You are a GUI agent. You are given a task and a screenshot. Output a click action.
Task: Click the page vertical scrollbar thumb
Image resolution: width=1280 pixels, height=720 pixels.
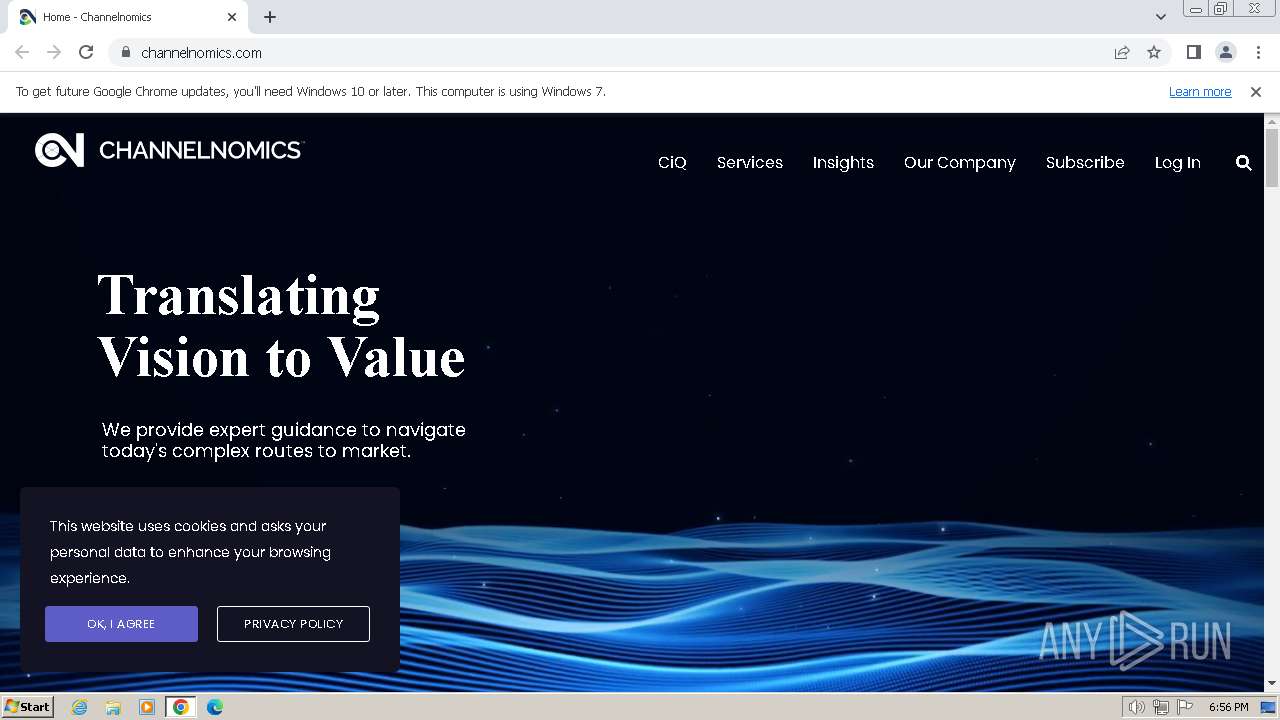coord(1271,158)
